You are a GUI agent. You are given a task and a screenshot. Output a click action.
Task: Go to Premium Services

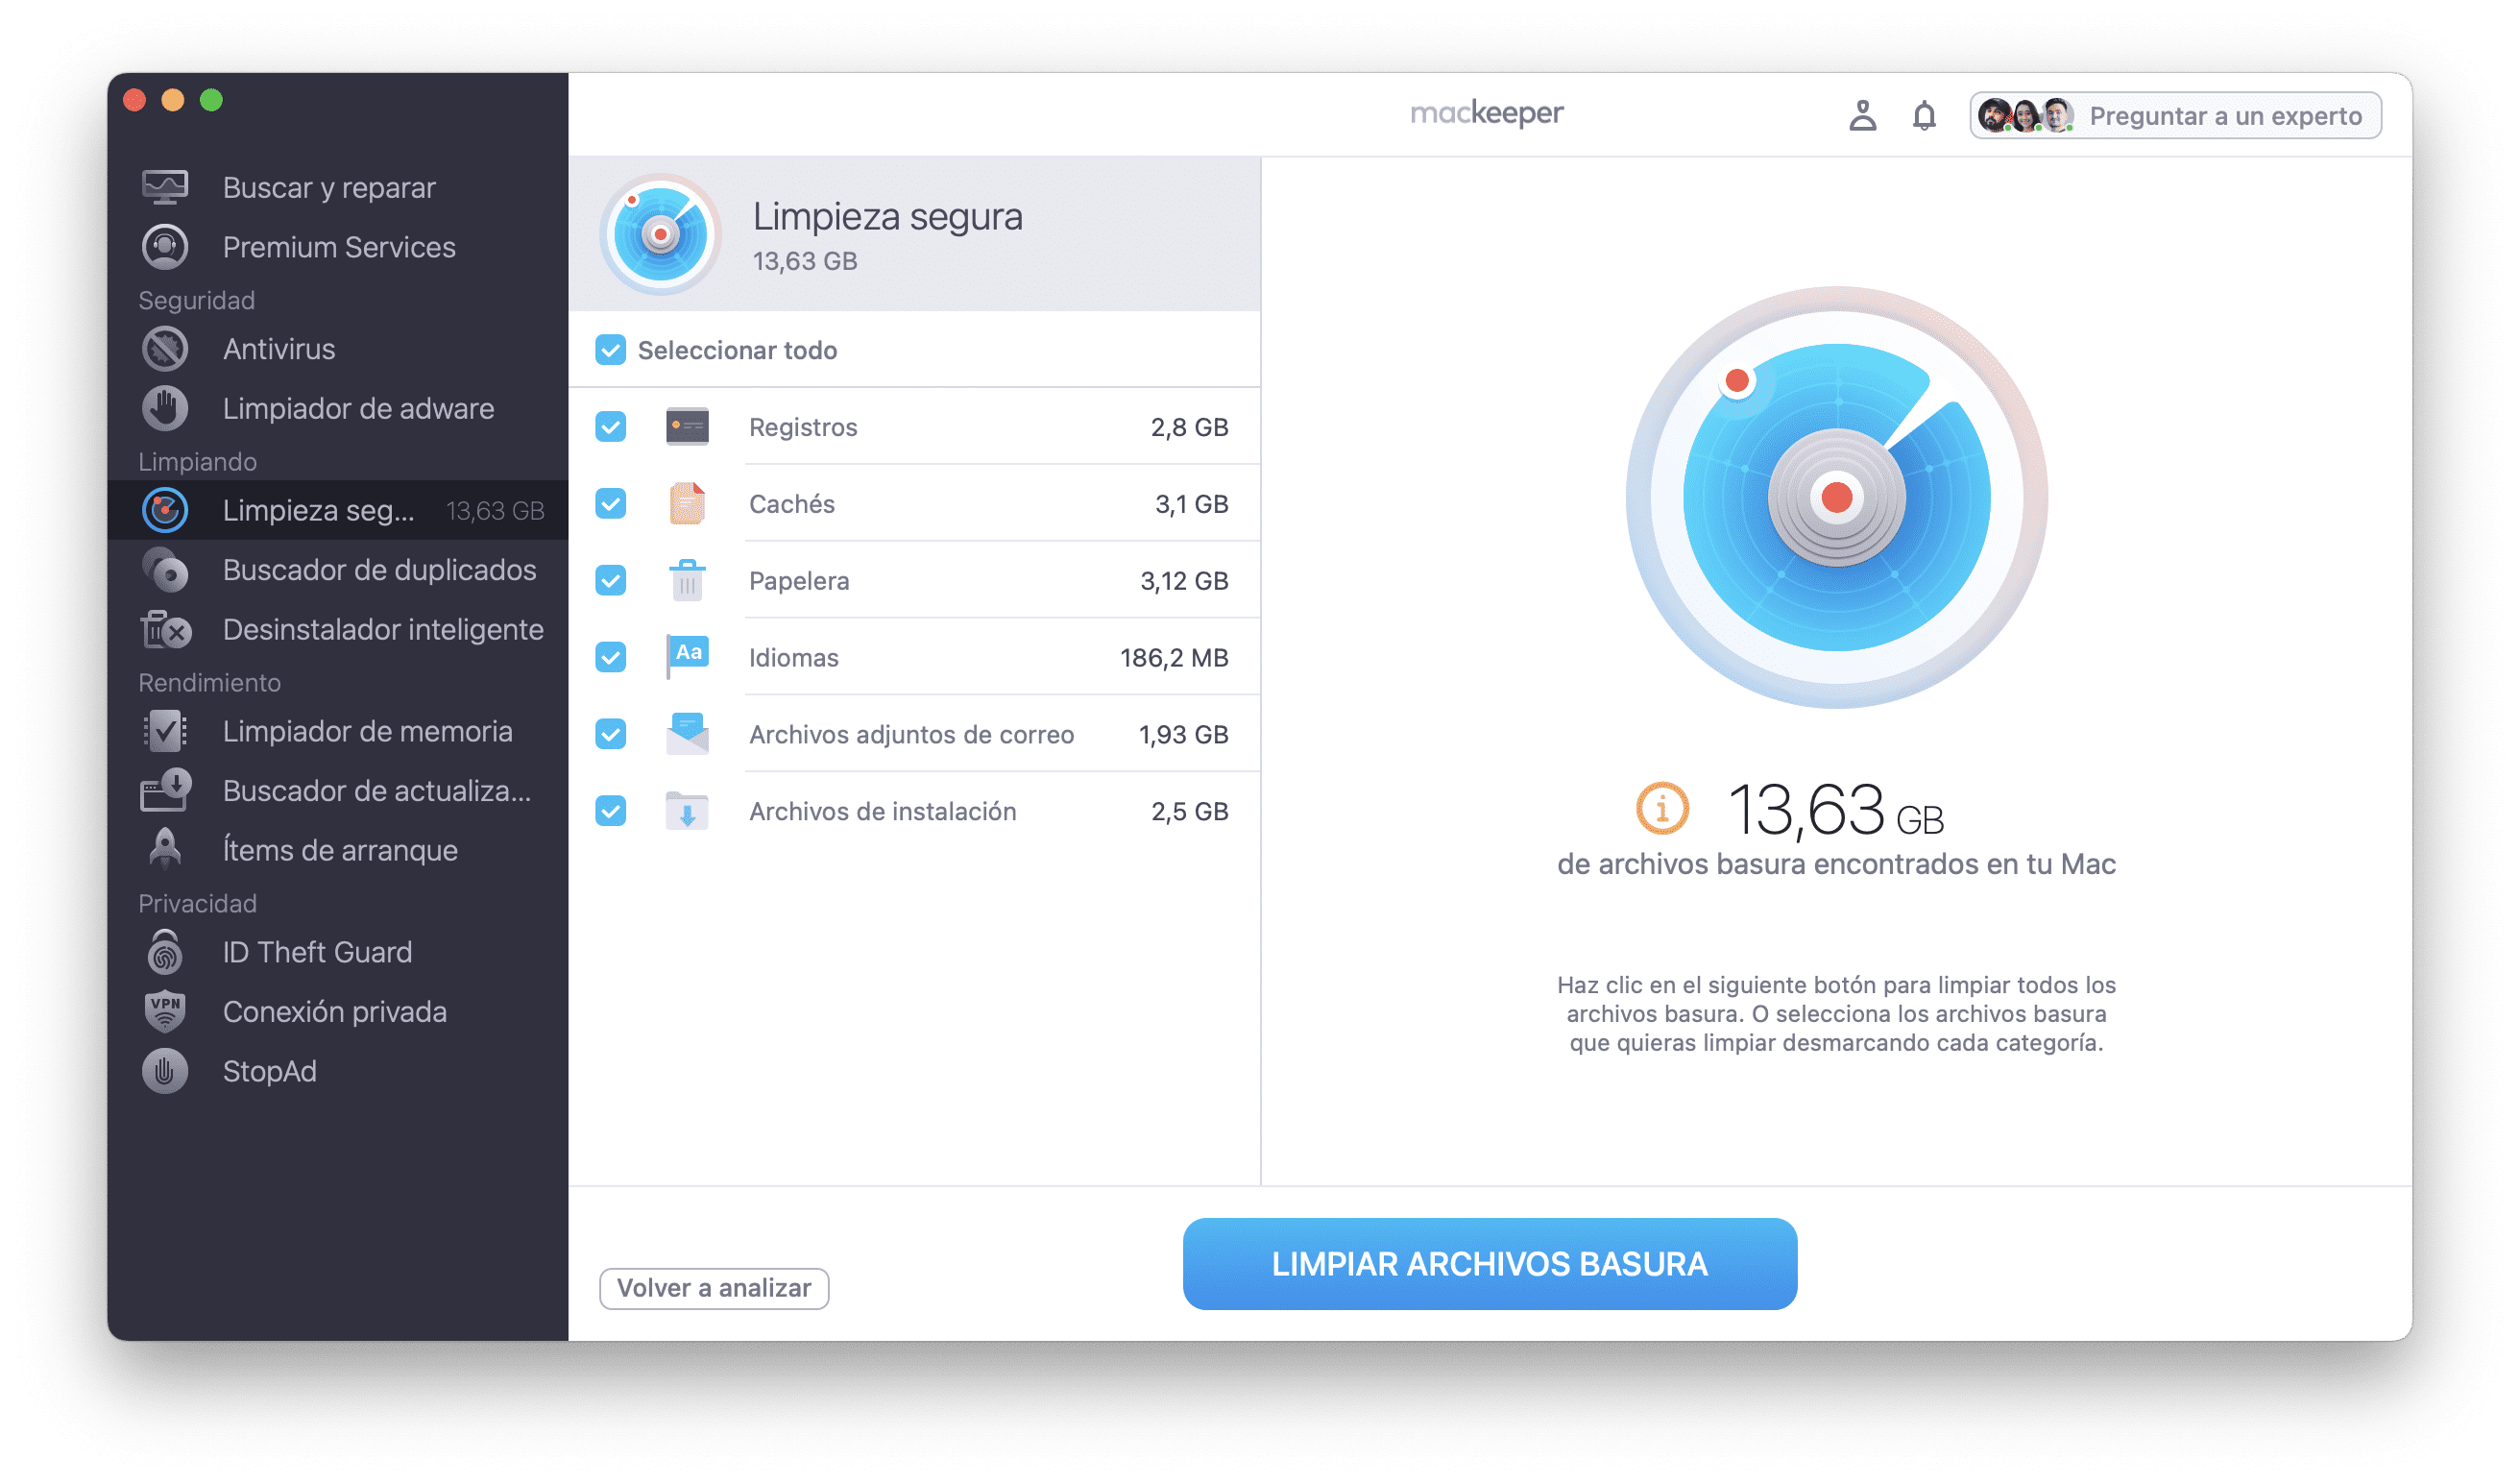click(338, 247)
